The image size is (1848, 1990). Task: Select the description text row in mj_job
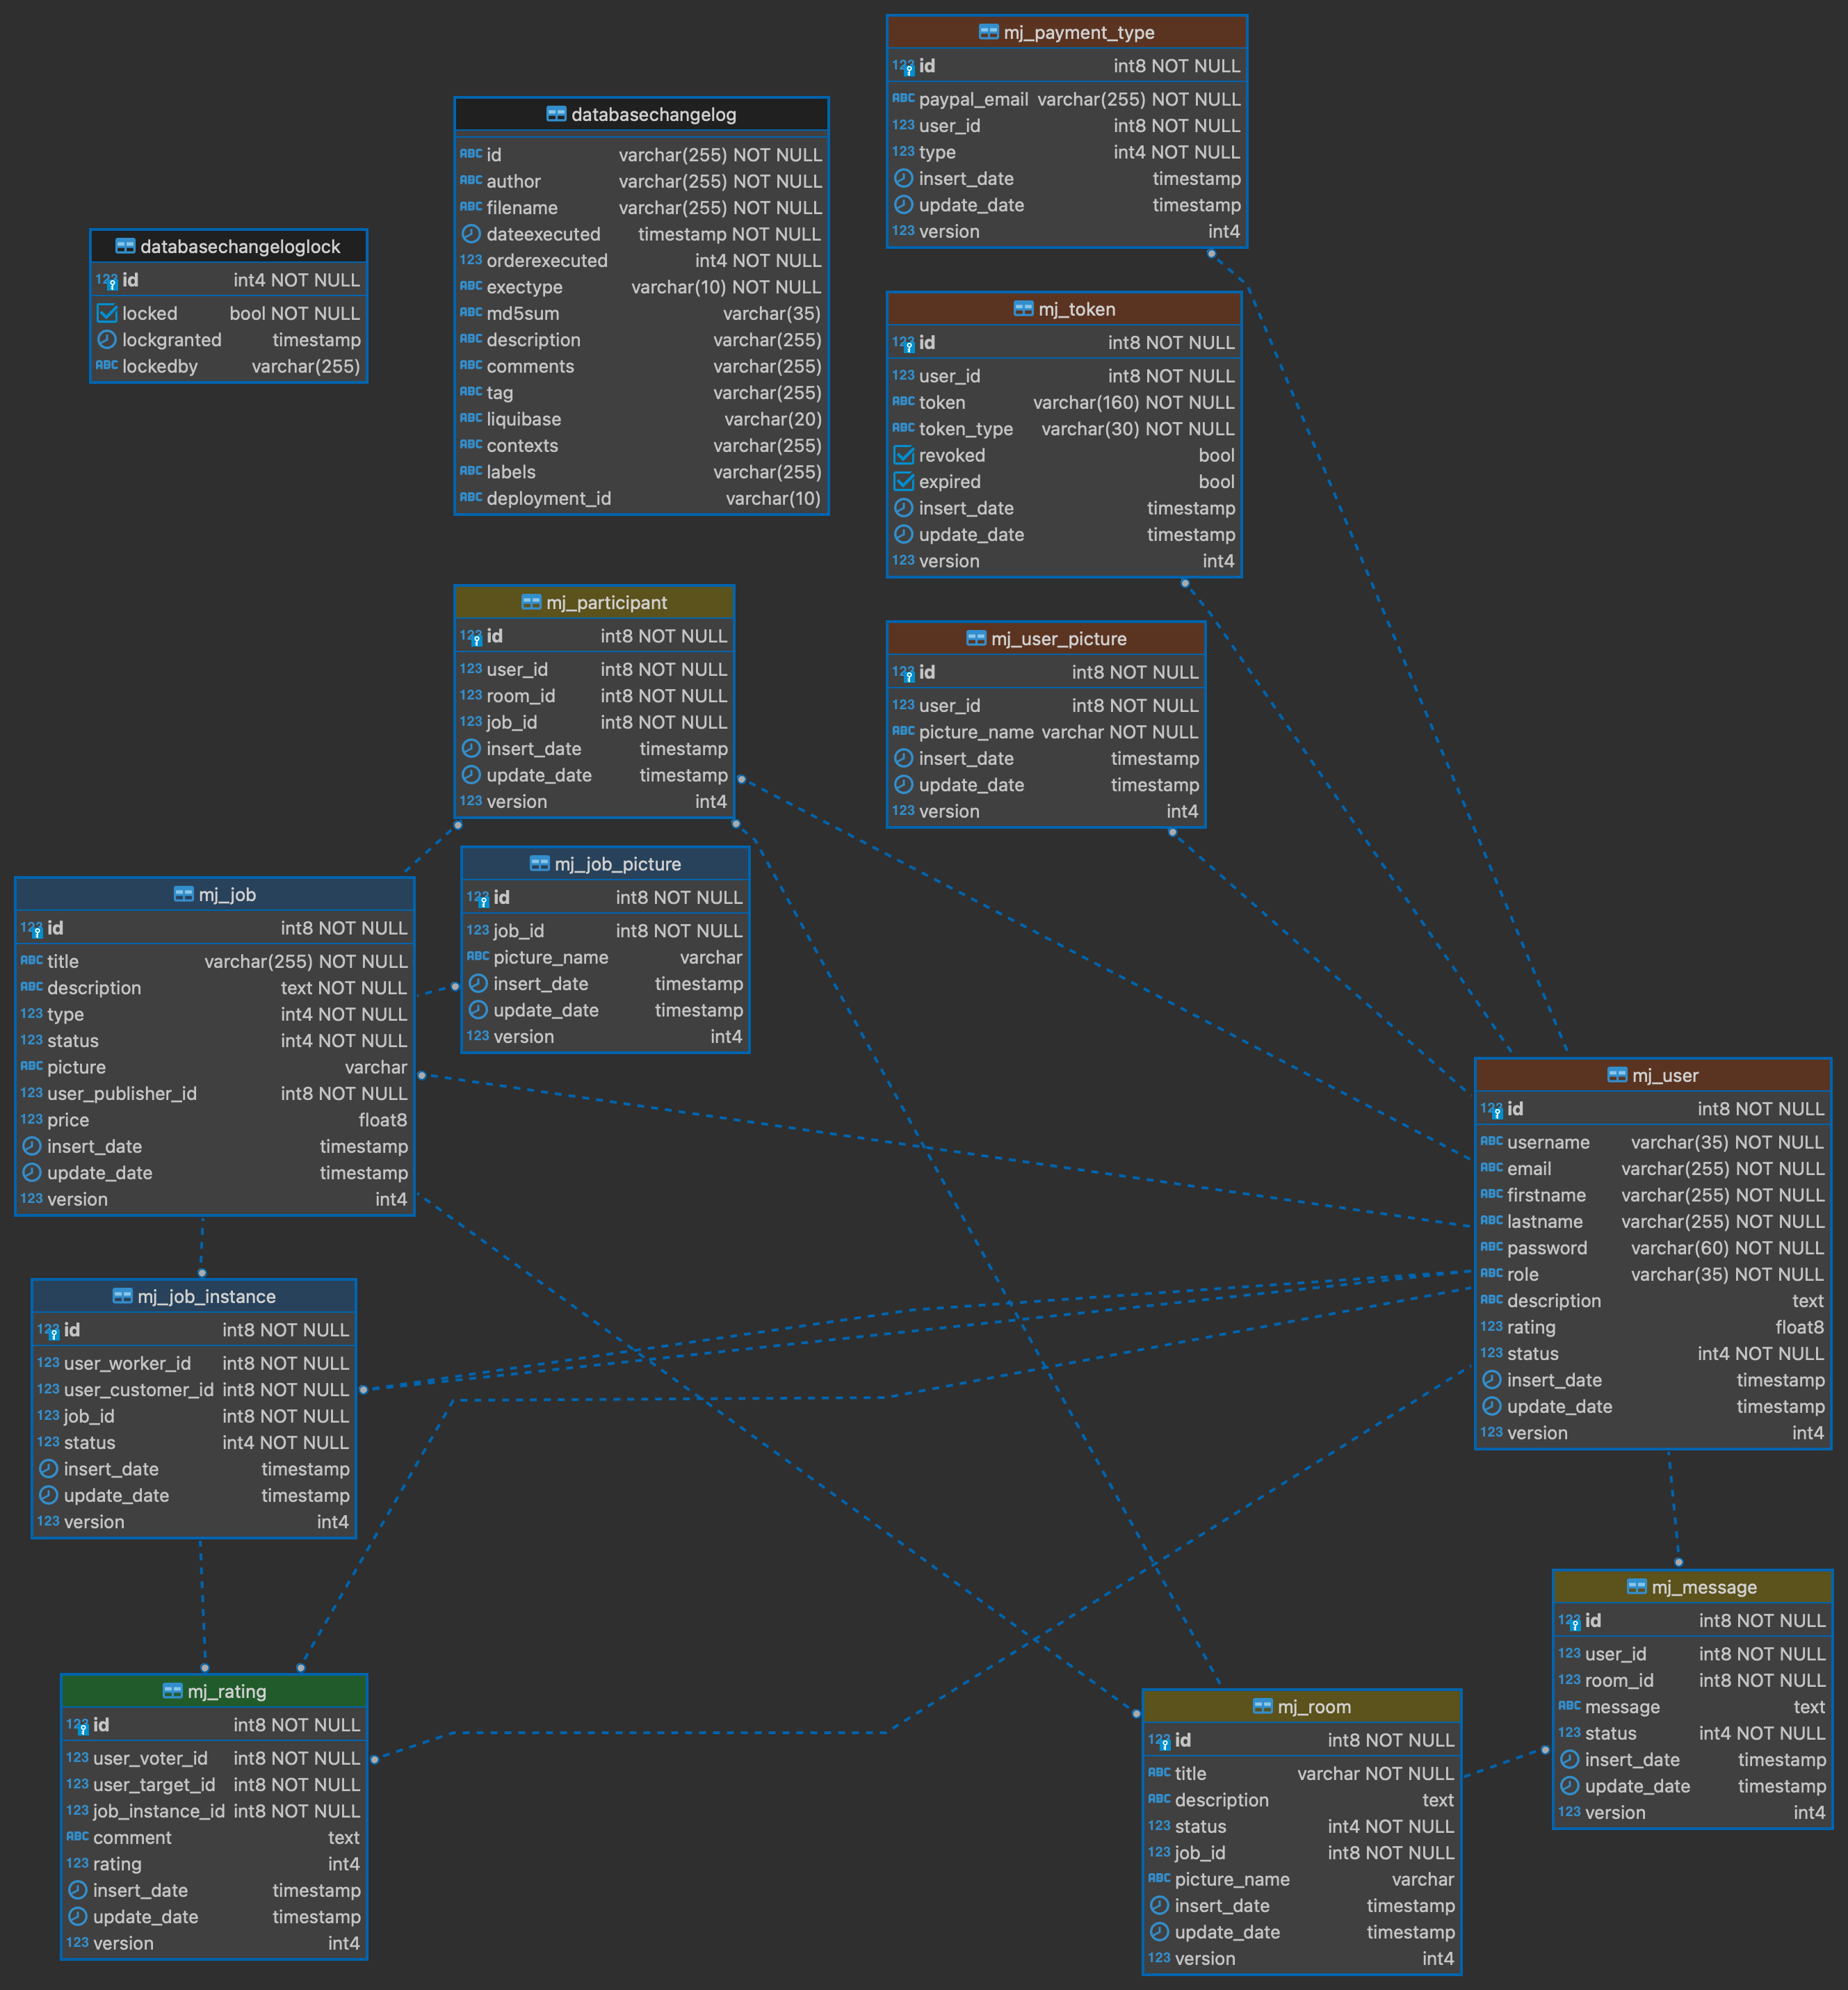pos(214,988)
